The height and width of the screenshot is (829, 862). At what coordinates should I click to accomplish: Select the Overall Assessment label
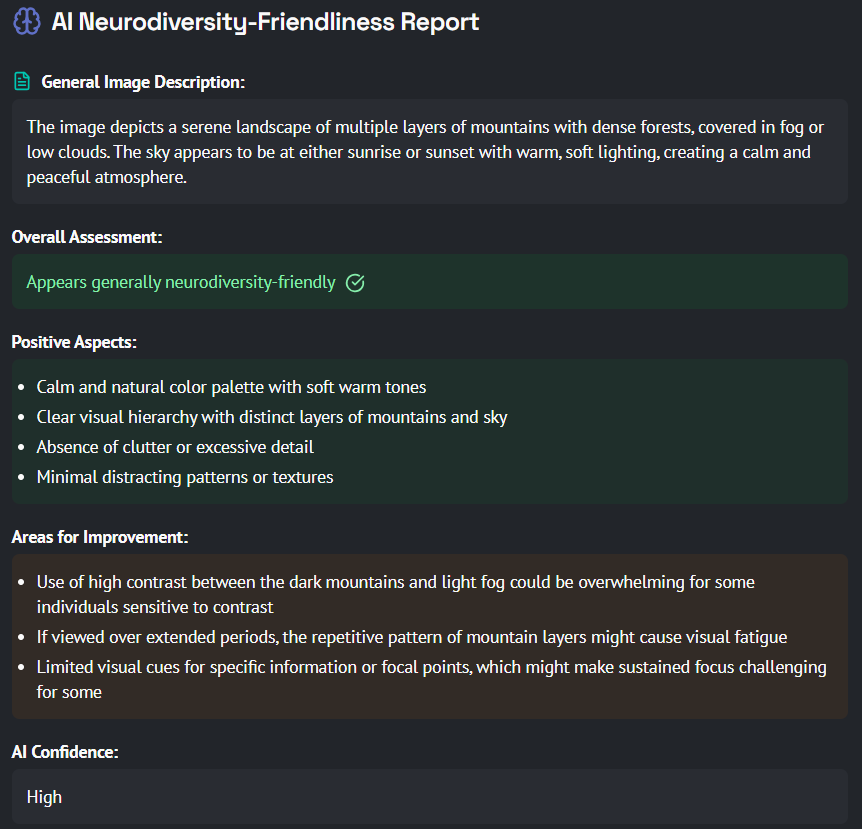(x=87, y=237)
